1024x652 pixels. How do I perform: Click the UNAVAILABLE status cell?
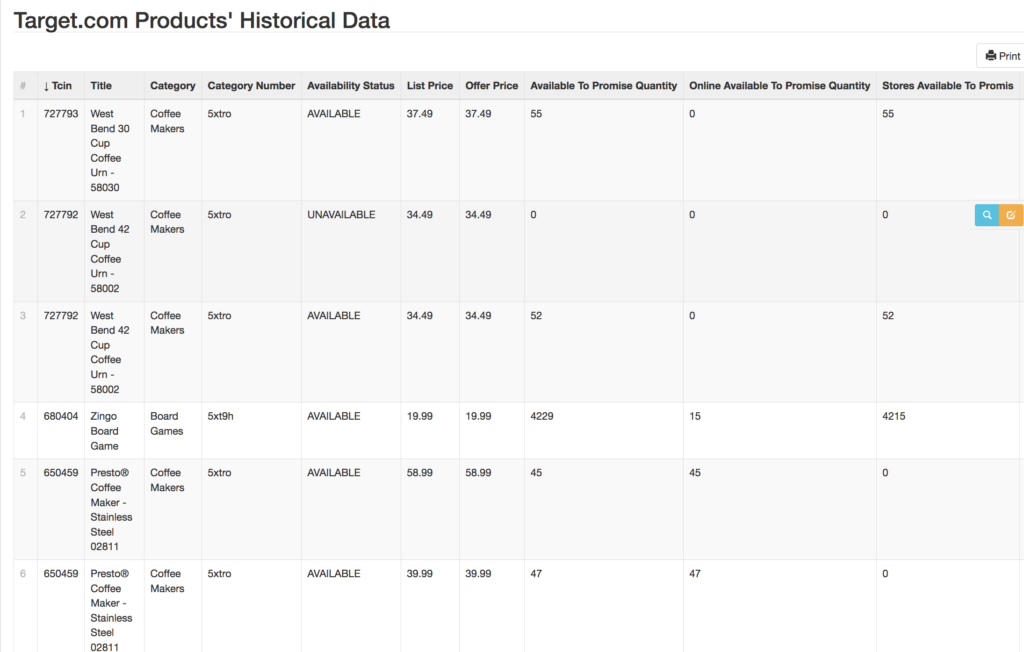click(x=341, y=215)
